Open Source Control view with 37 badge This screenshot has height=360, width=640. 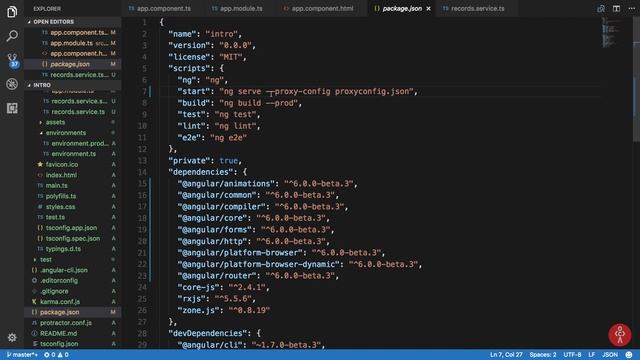(x=13, y=60)
